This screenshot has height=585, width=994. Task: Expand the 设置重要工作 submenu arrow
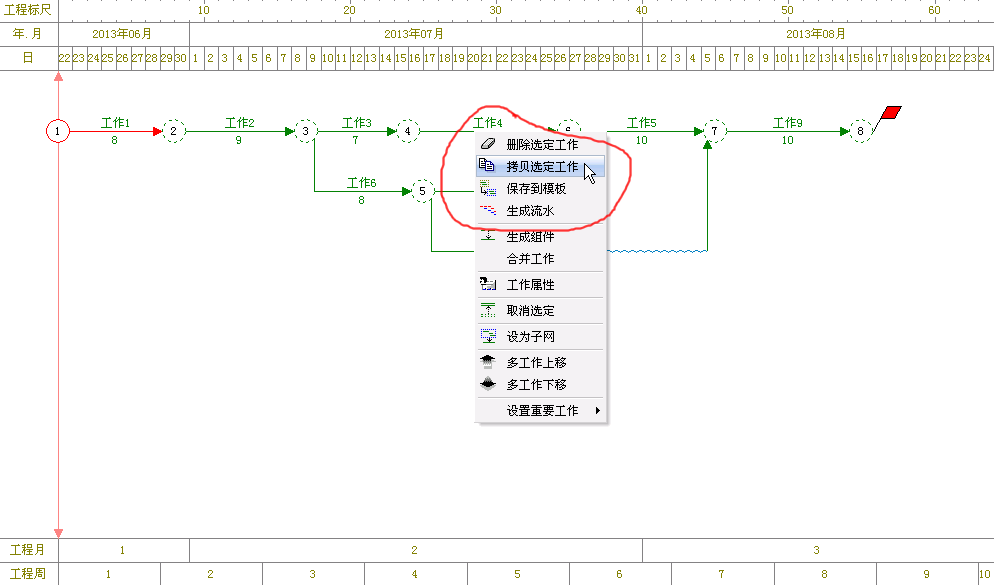click(597, 411)
